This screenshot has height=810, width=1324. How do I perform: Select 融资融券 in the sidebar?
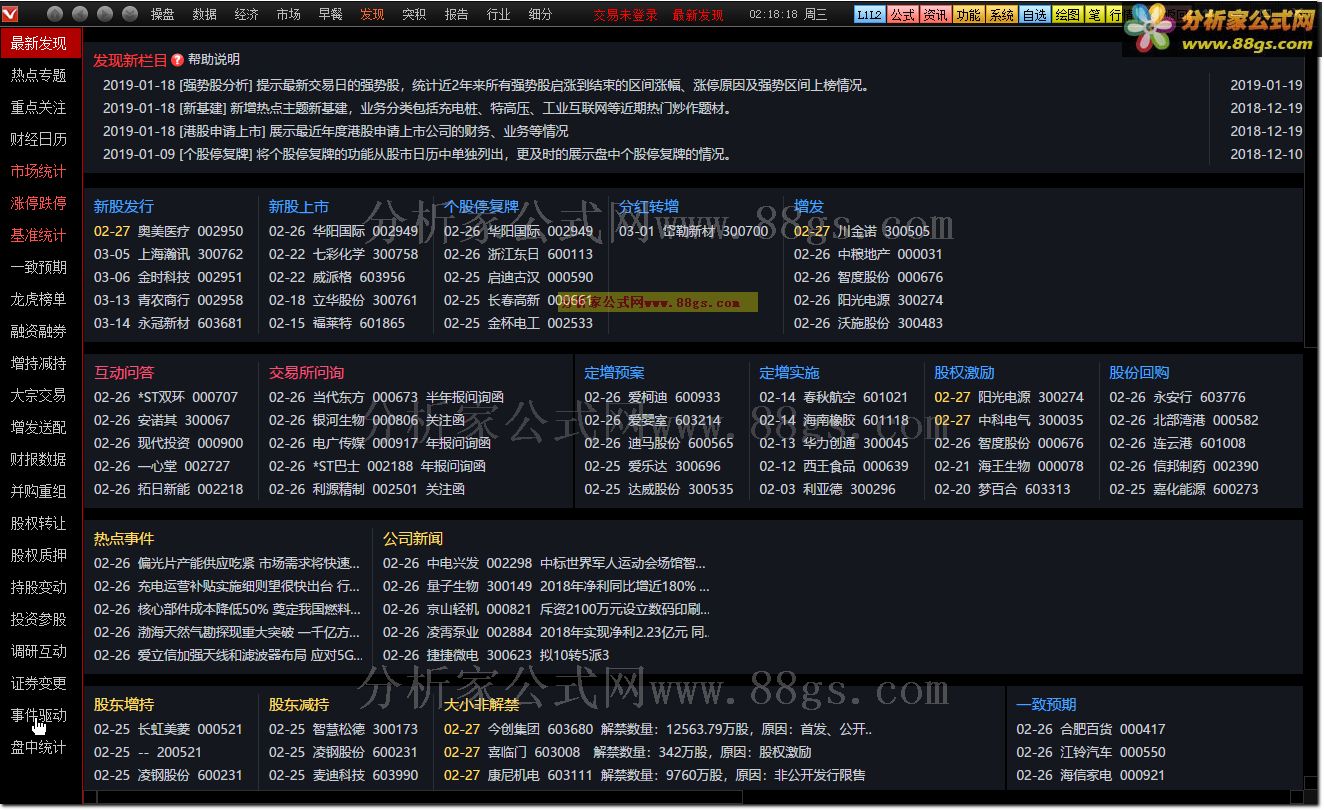click(39, 331)
